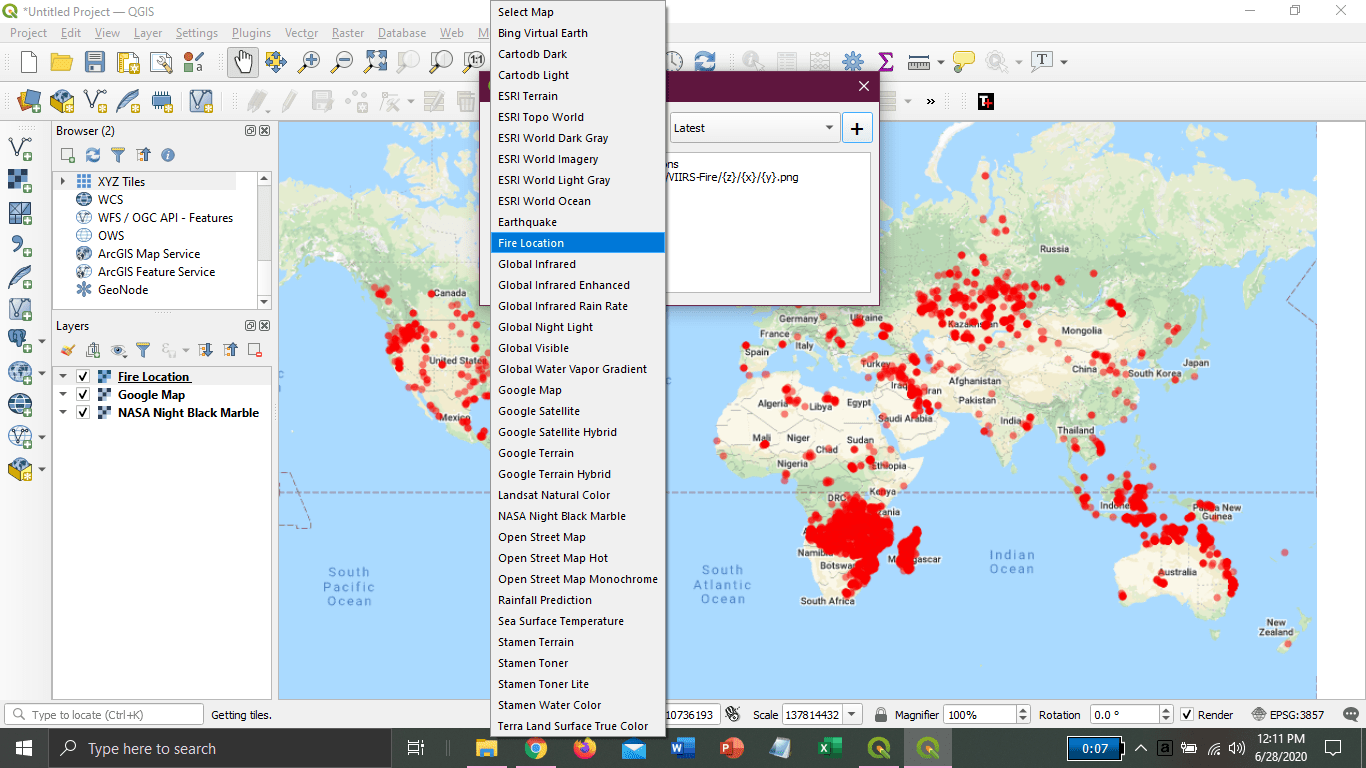1366x768 pixels.
Task: Open the Raster menu
Action: (348, 33)
